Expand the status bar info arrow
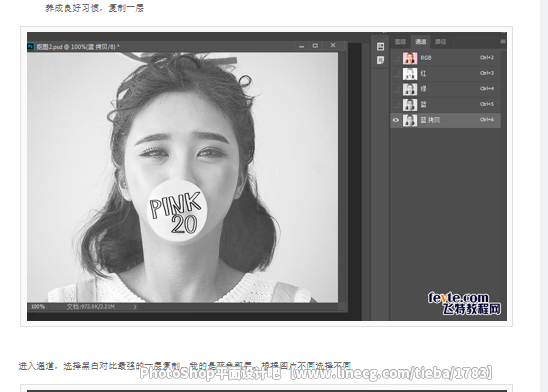This screenshot has width=548, height=392. 135,307
